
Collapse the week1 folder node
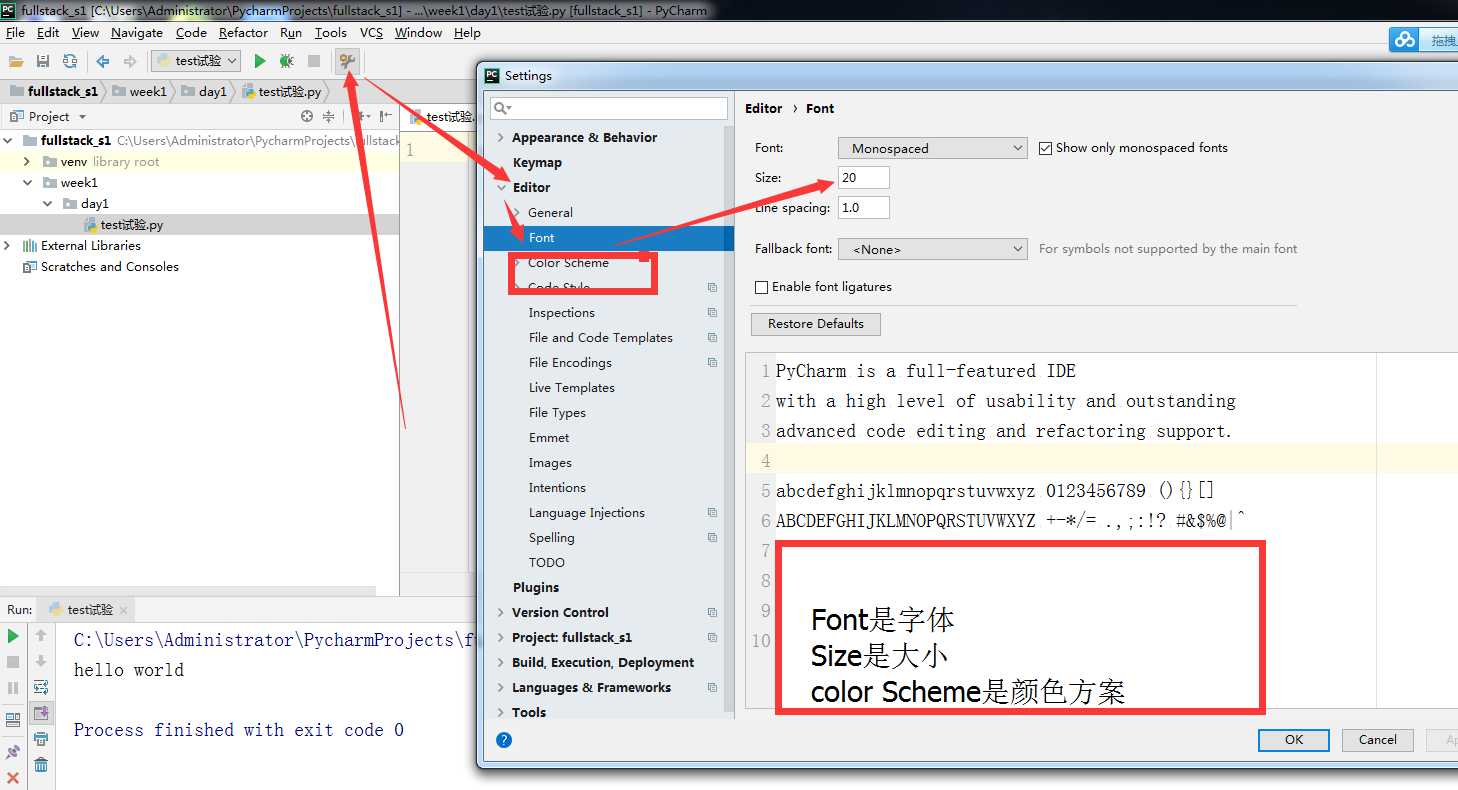[28, 183]
